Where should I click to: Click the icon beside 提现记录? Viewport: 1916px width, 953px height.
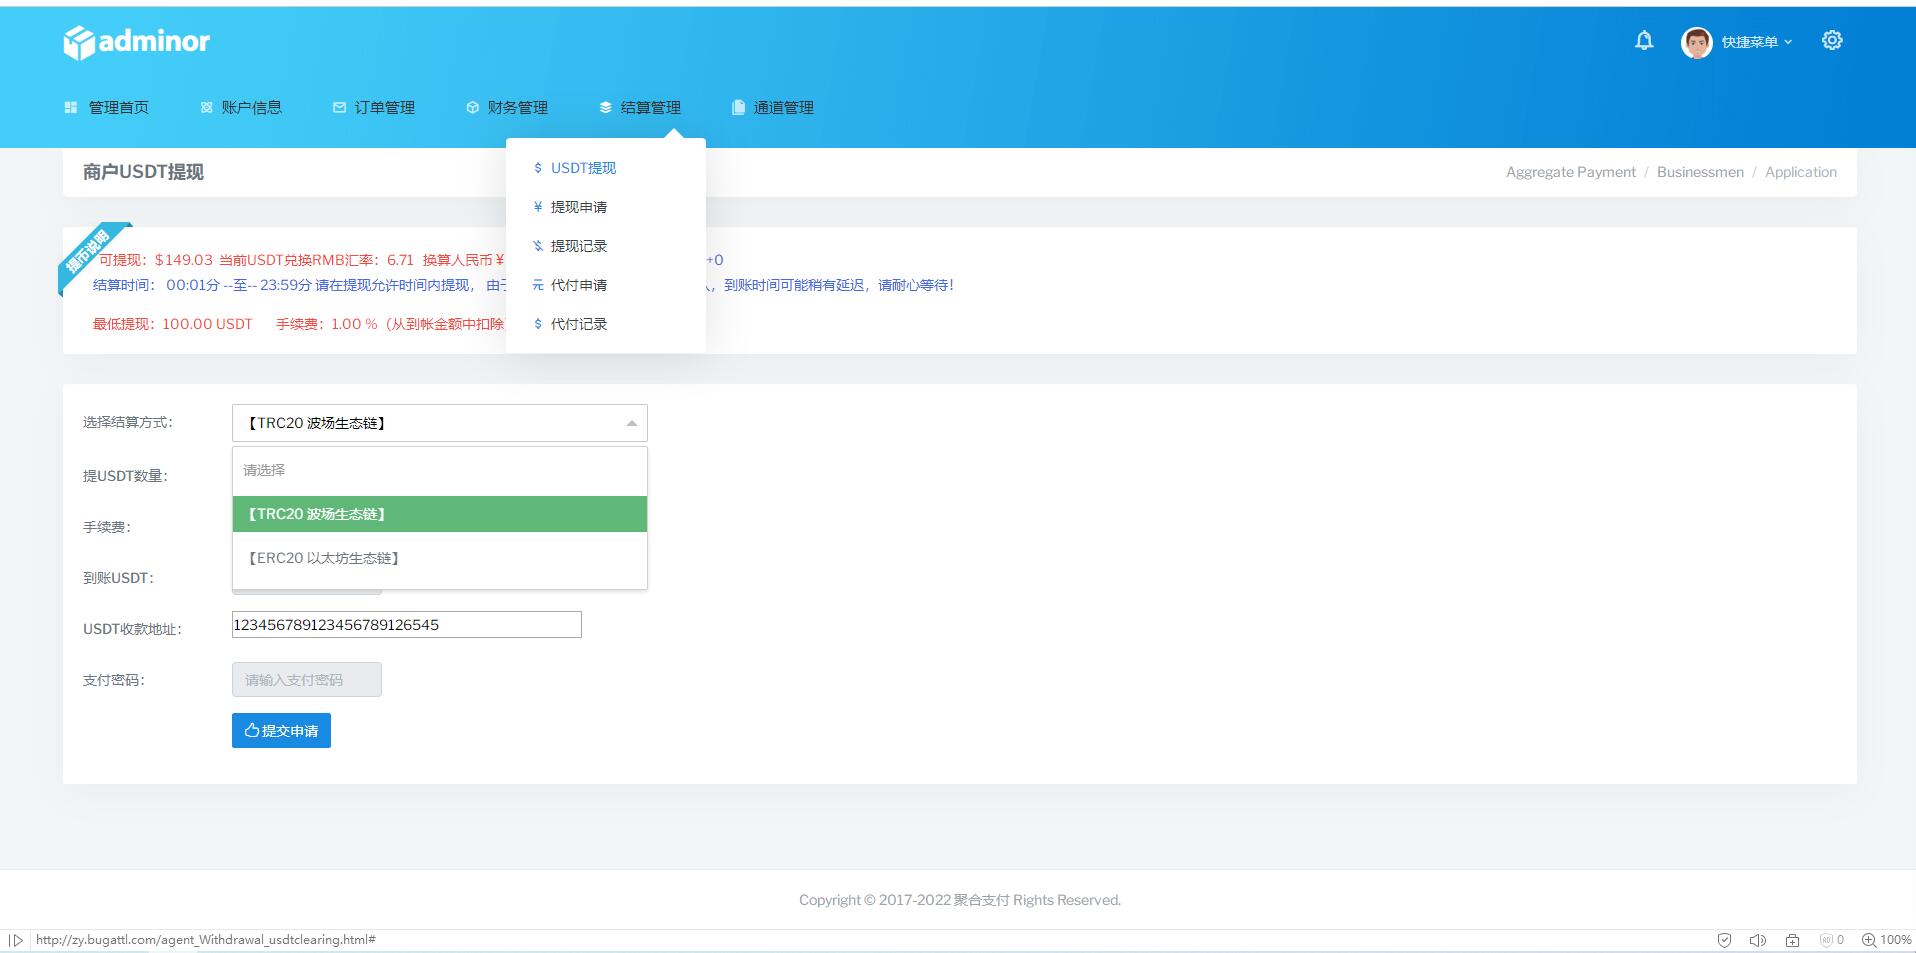coord(536,246)
